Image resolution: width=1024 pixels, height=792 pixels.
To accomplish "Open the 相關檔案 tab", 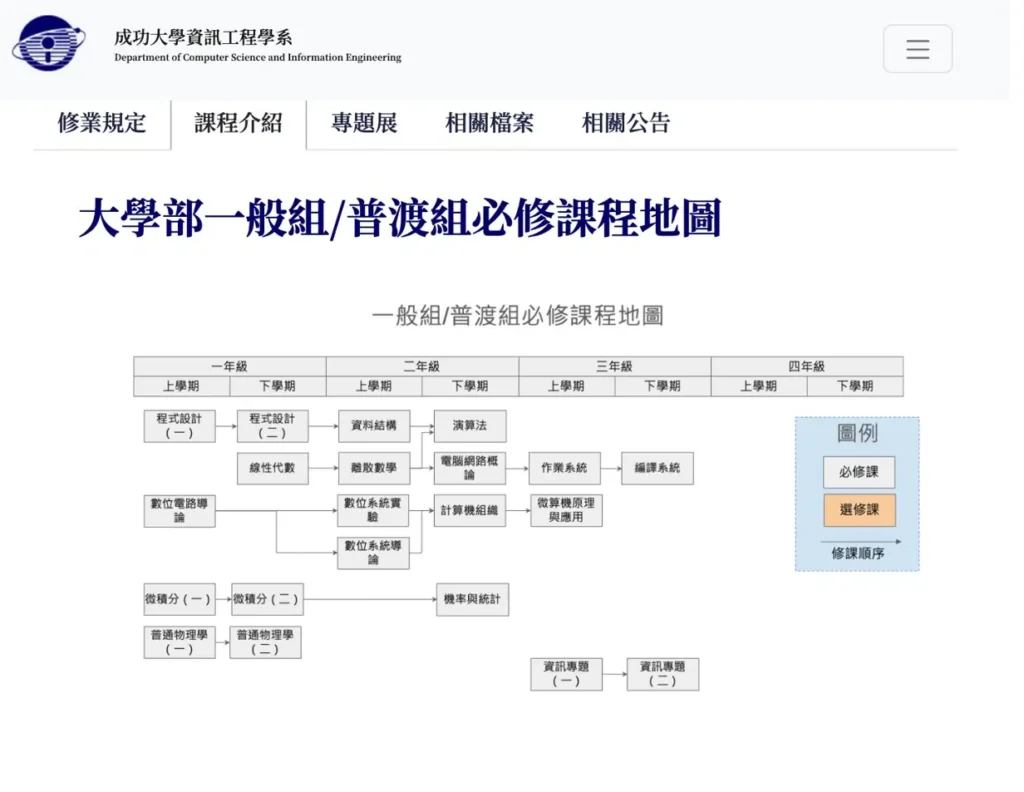I will tap(489, 123).
